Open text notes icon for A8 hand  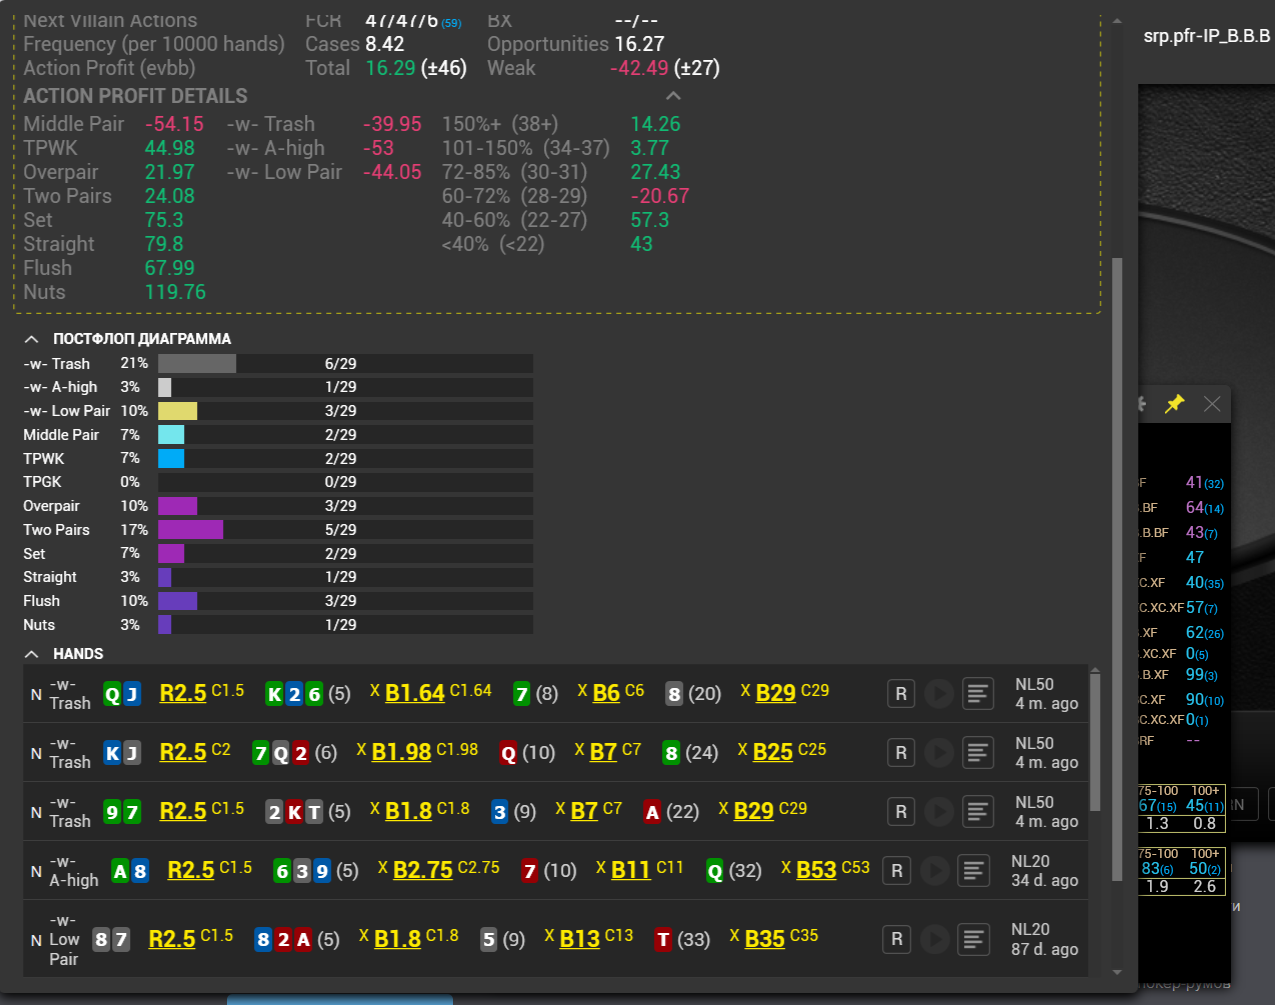click(x=973, y=870)
